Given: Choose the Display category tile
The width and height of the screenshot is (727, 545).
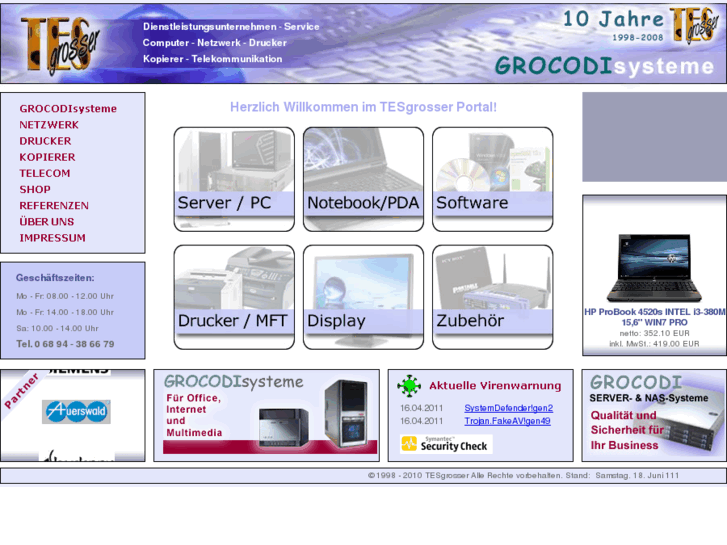Looking at the screenshot, I should point(364,297).
